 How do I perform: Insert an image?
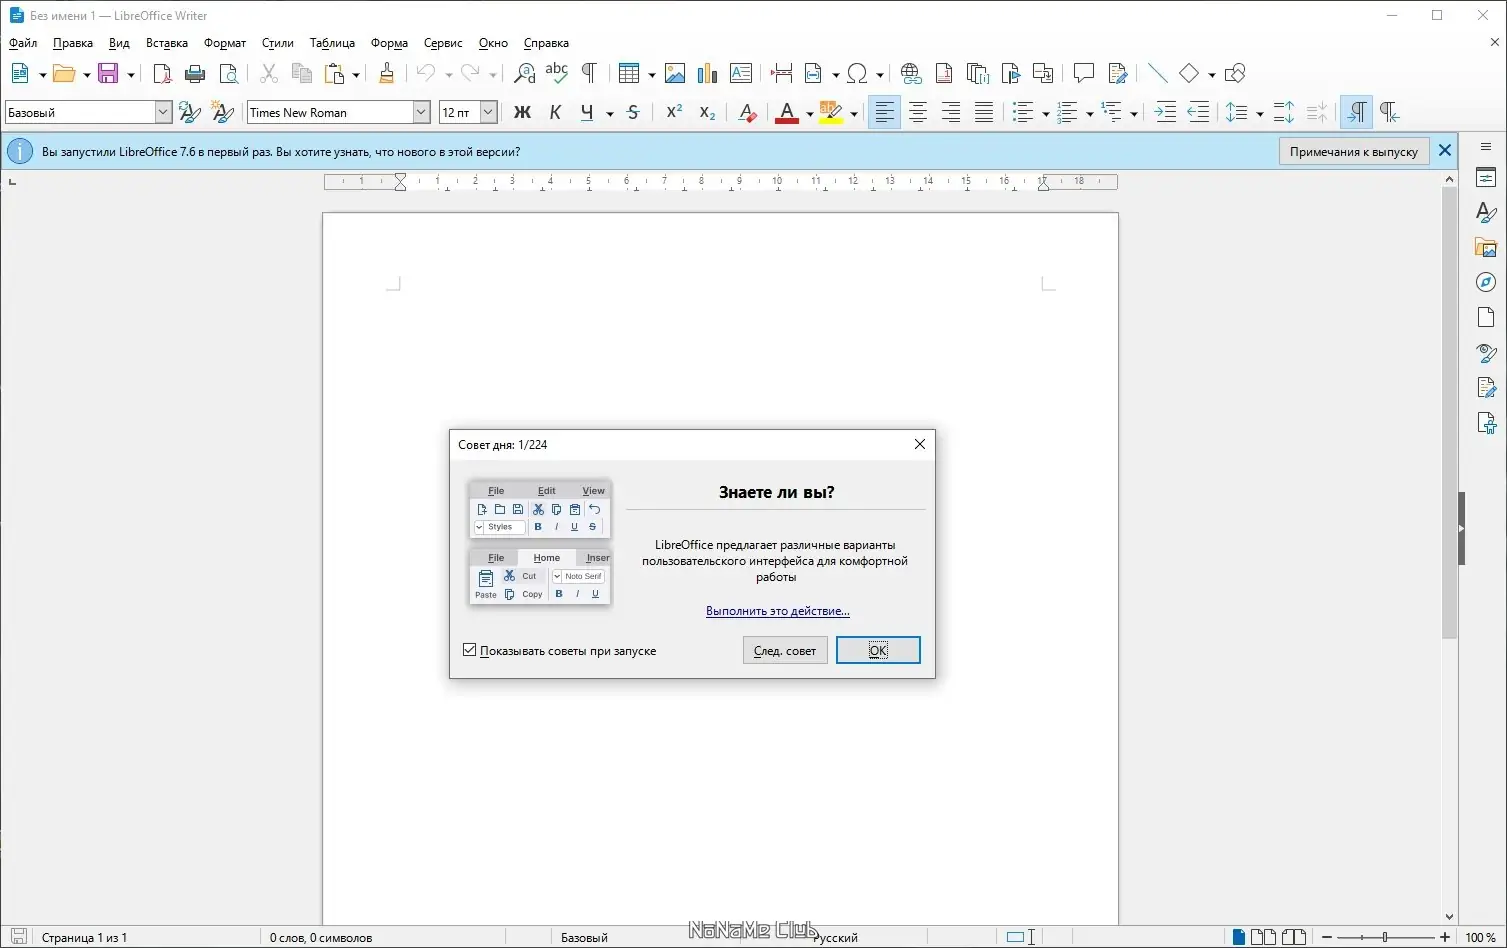[x=675, y=73]
